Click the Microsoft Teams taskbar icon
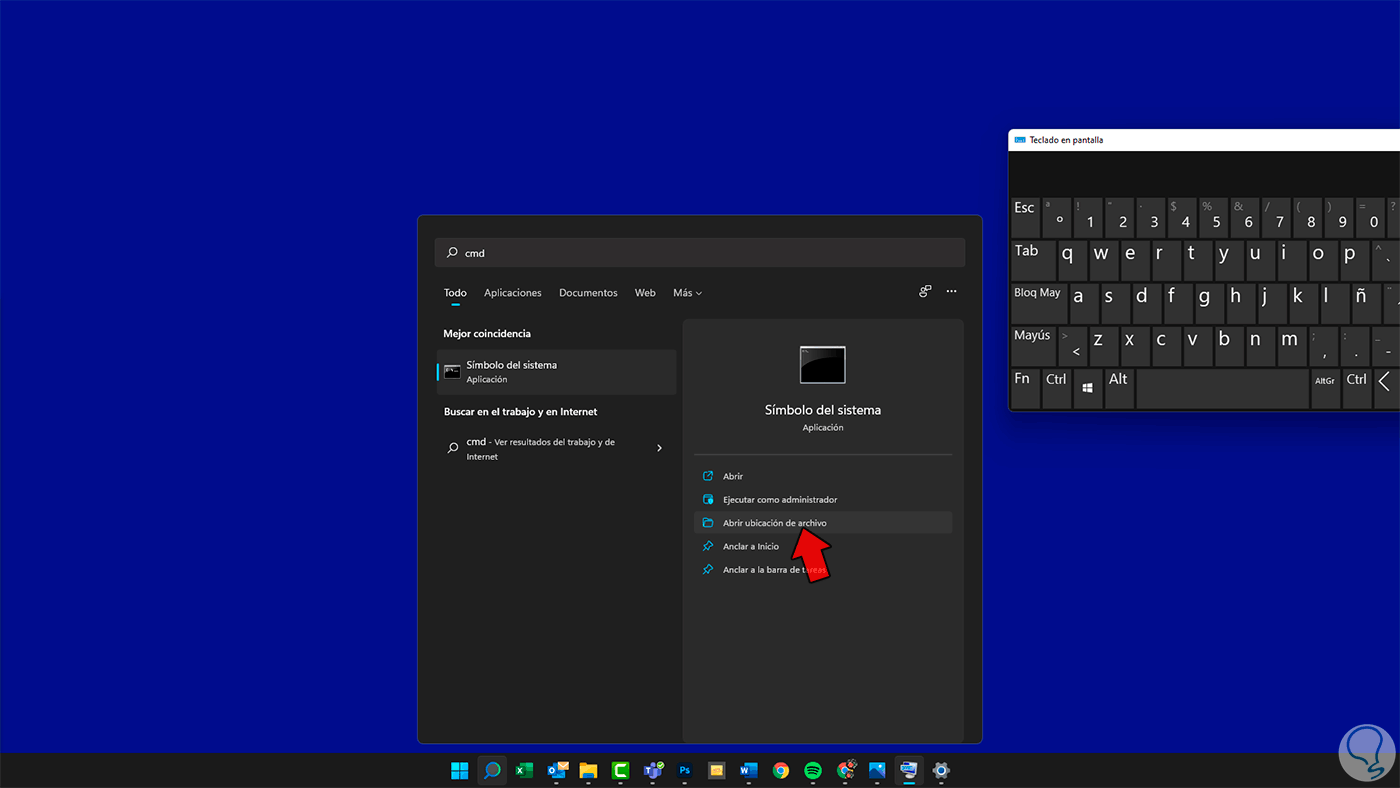This screenshot has width=1400, height=788. pos(652,770)
